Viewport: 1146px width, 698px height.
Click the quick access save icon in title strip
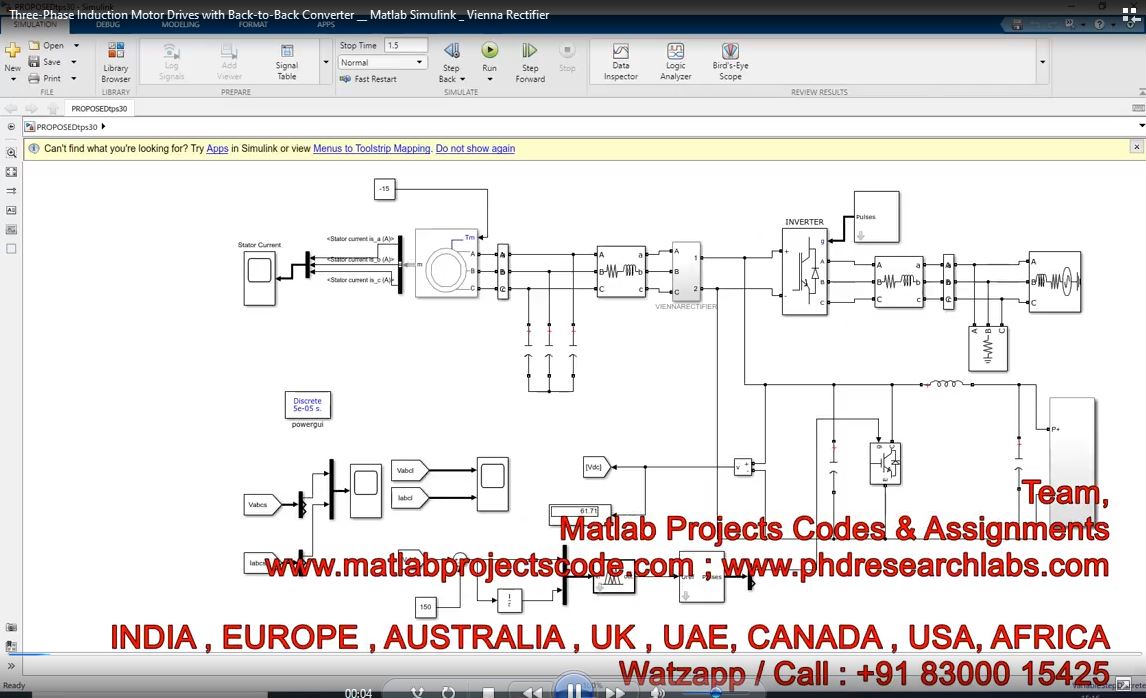click(1017, 24)
